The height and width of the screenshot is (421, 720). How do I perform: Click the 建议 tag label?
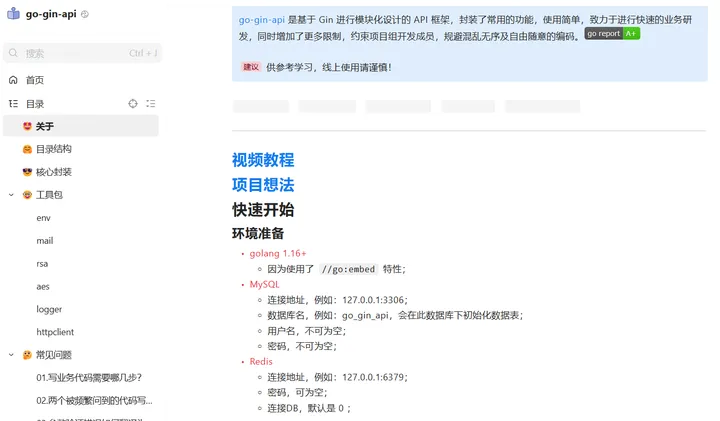tap(251, 67)
